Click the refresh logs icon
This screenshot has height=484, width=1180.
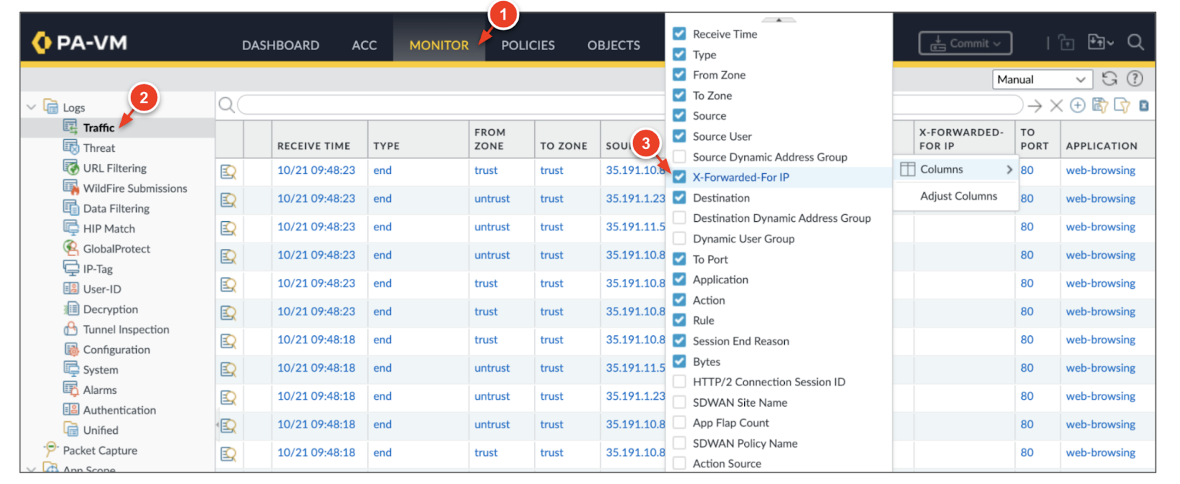click(1109, 79)
